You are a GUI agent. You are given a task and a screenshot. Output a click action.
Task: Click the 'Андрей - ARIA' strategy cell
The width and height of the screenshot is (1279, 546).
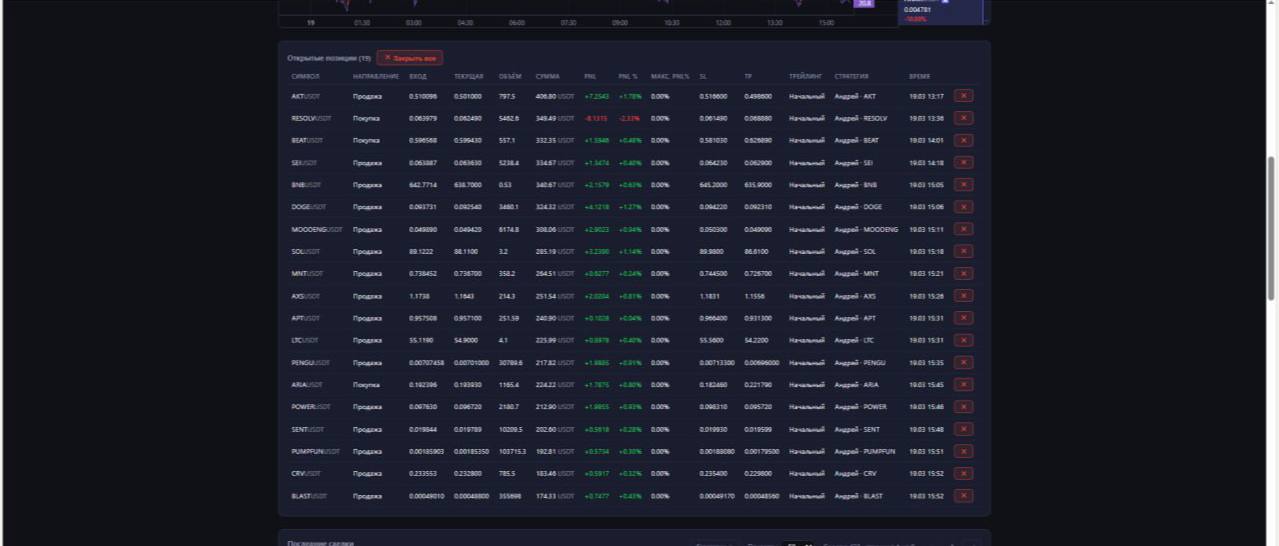857,384
